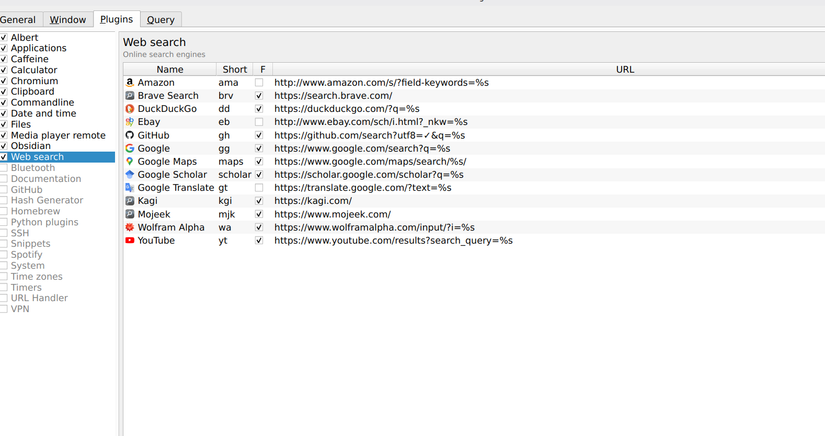Select the Web search plugin entry

[57, 157]
